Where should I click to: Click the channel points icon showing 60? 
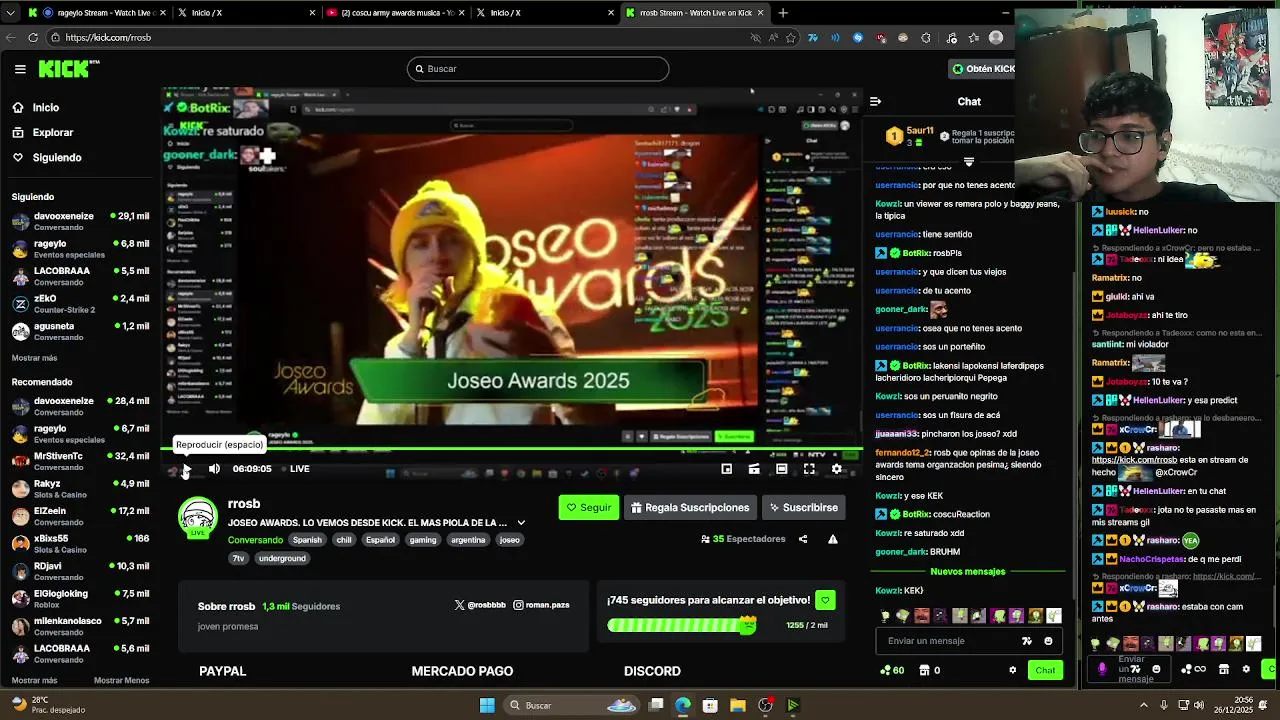pyautogui.click(x=892, y=670)
